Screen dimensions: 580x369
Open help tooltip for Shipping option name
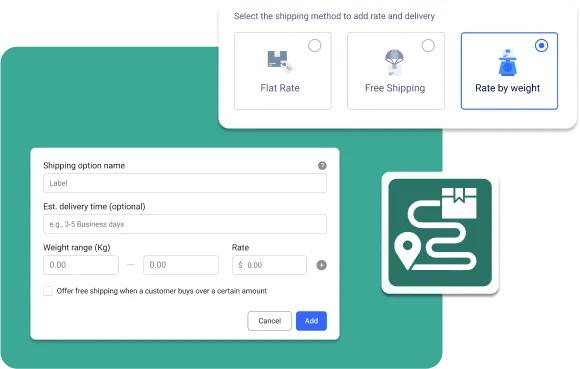point(322,166)
